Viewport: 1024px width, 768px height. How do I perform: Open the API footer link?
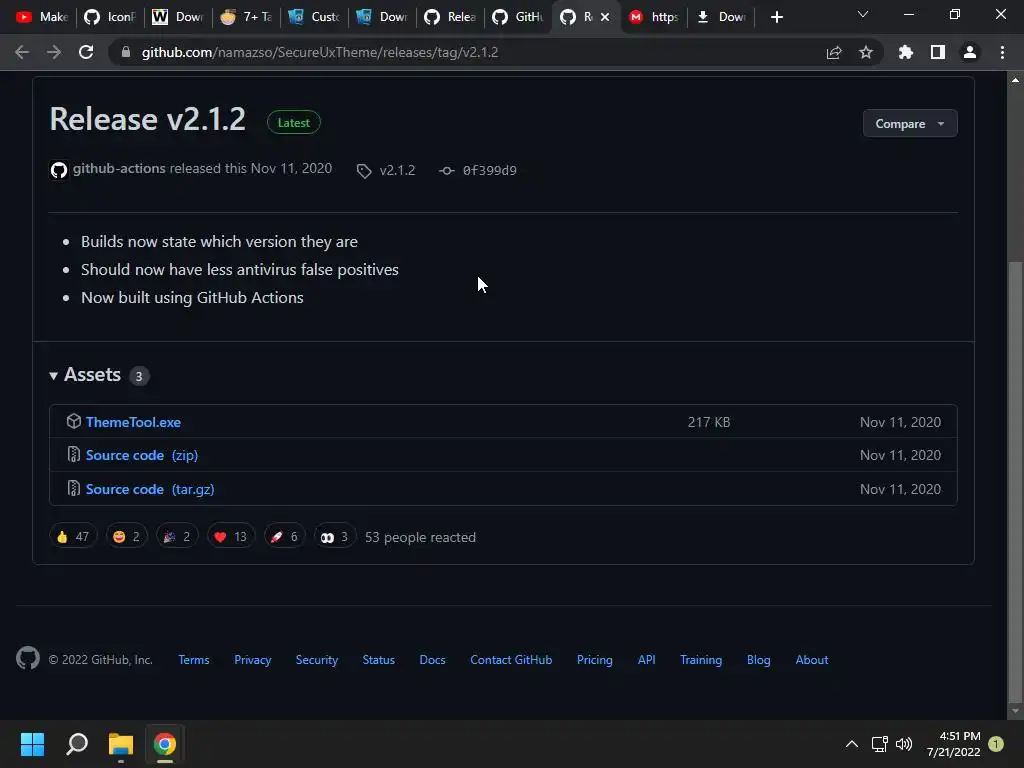click(x=647, y=660)
